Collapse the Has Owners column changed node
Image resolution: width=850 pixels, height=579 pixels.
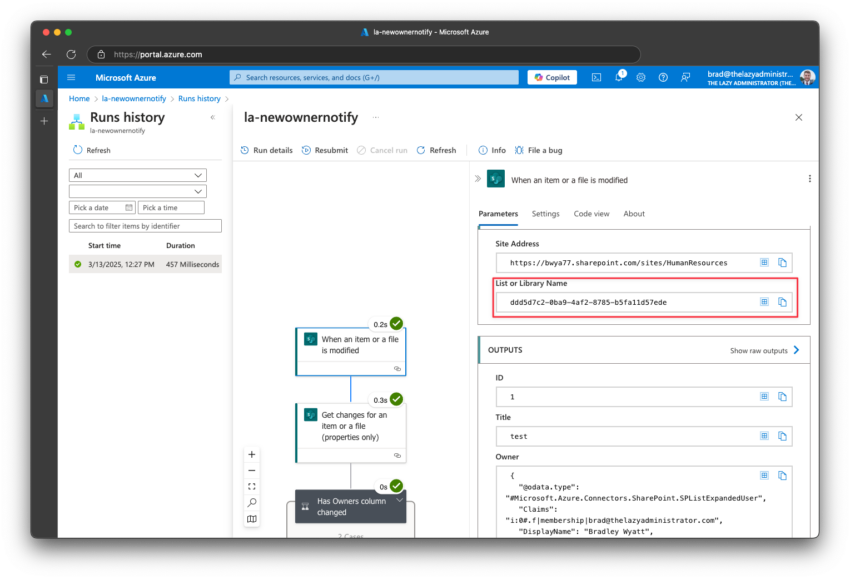pos(400,500)
